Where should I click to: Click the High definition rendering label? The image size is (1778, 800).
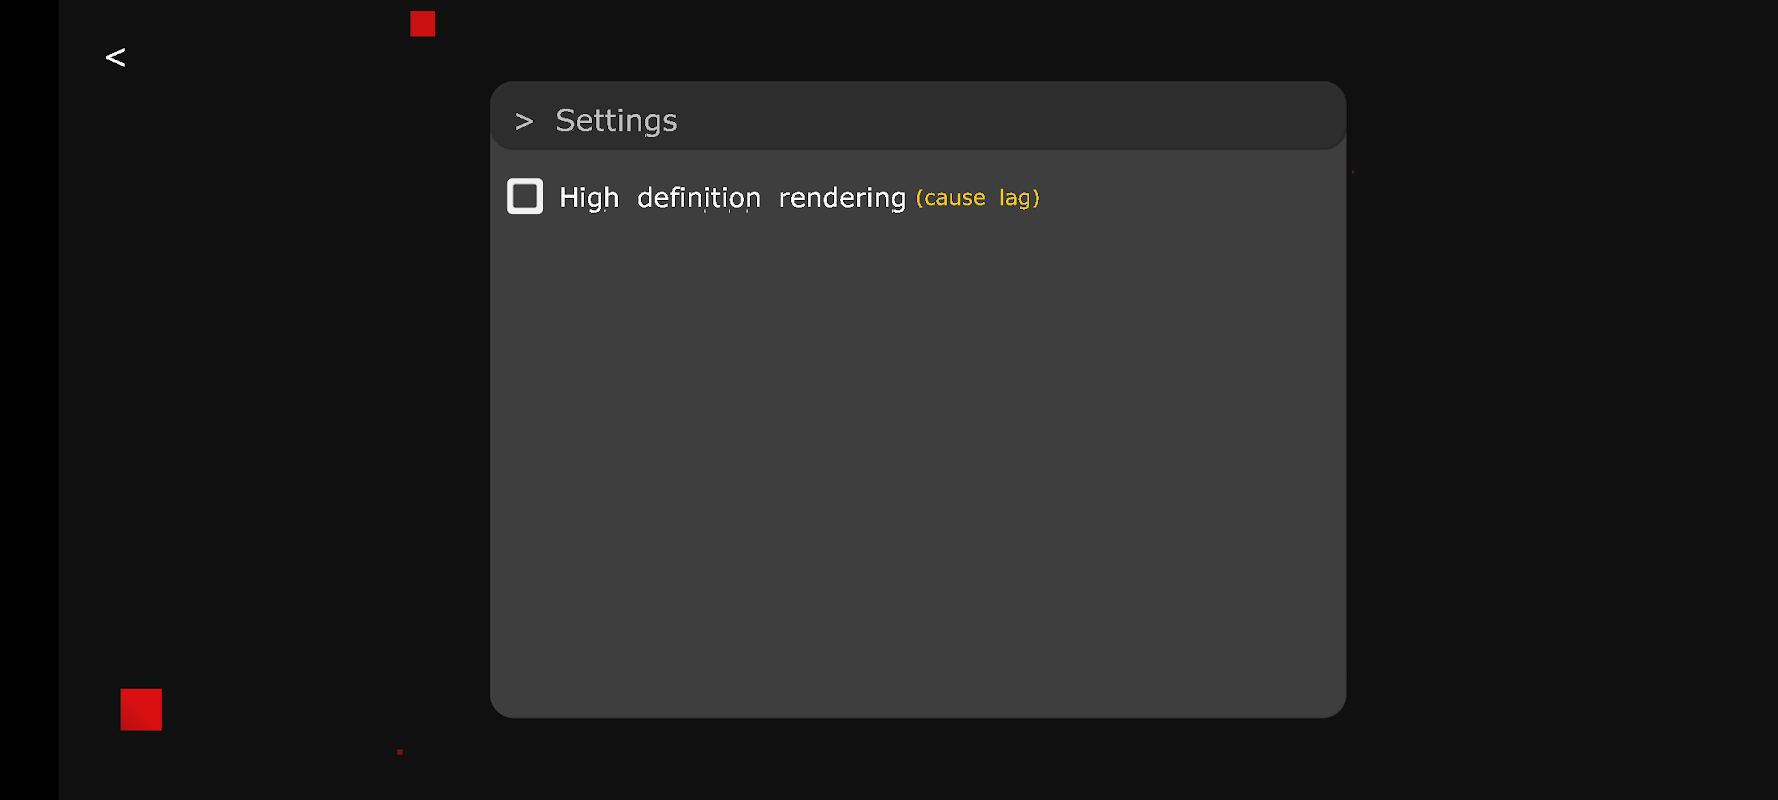(731, 198)
